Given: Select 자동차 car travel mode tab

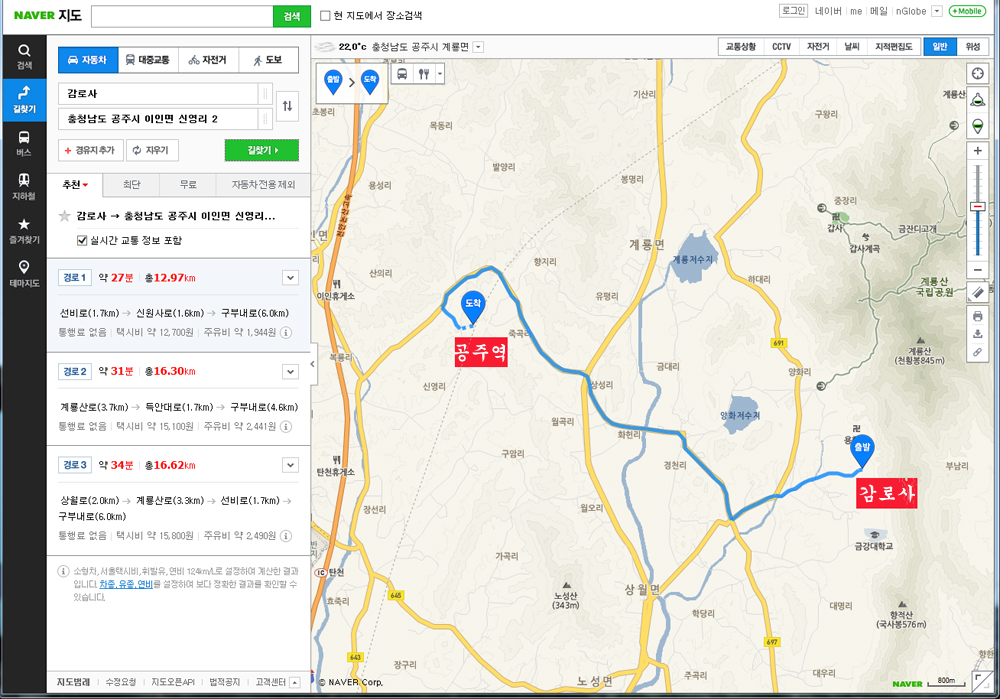Looking at the screenshot, I should 87,60.
